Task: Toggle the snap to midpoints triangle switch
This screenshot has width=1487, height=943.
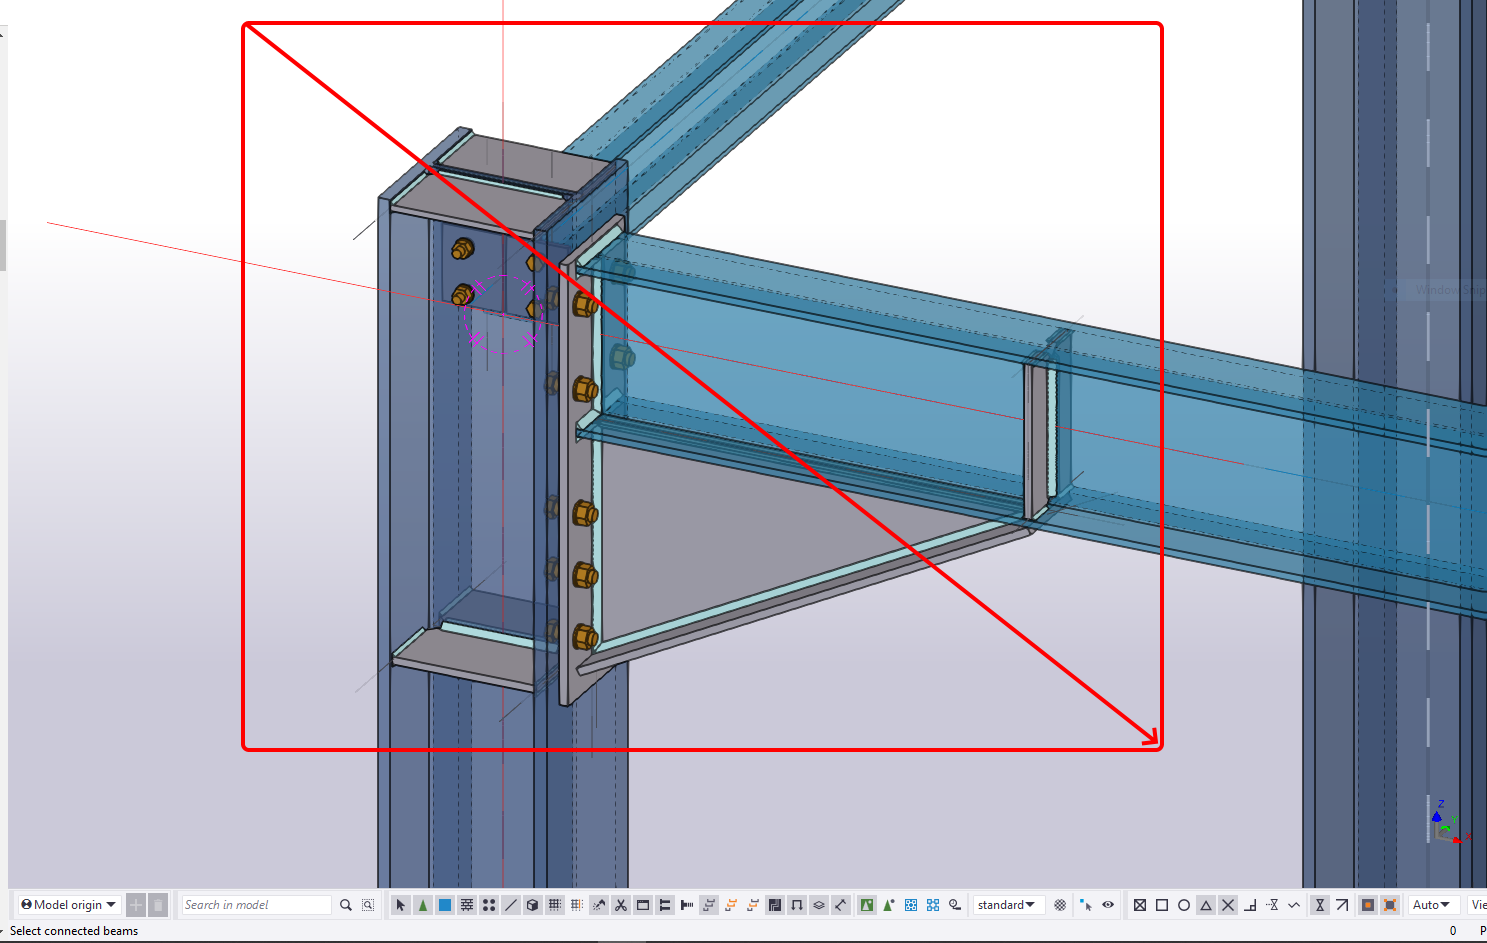Action: coord(1206,905)
